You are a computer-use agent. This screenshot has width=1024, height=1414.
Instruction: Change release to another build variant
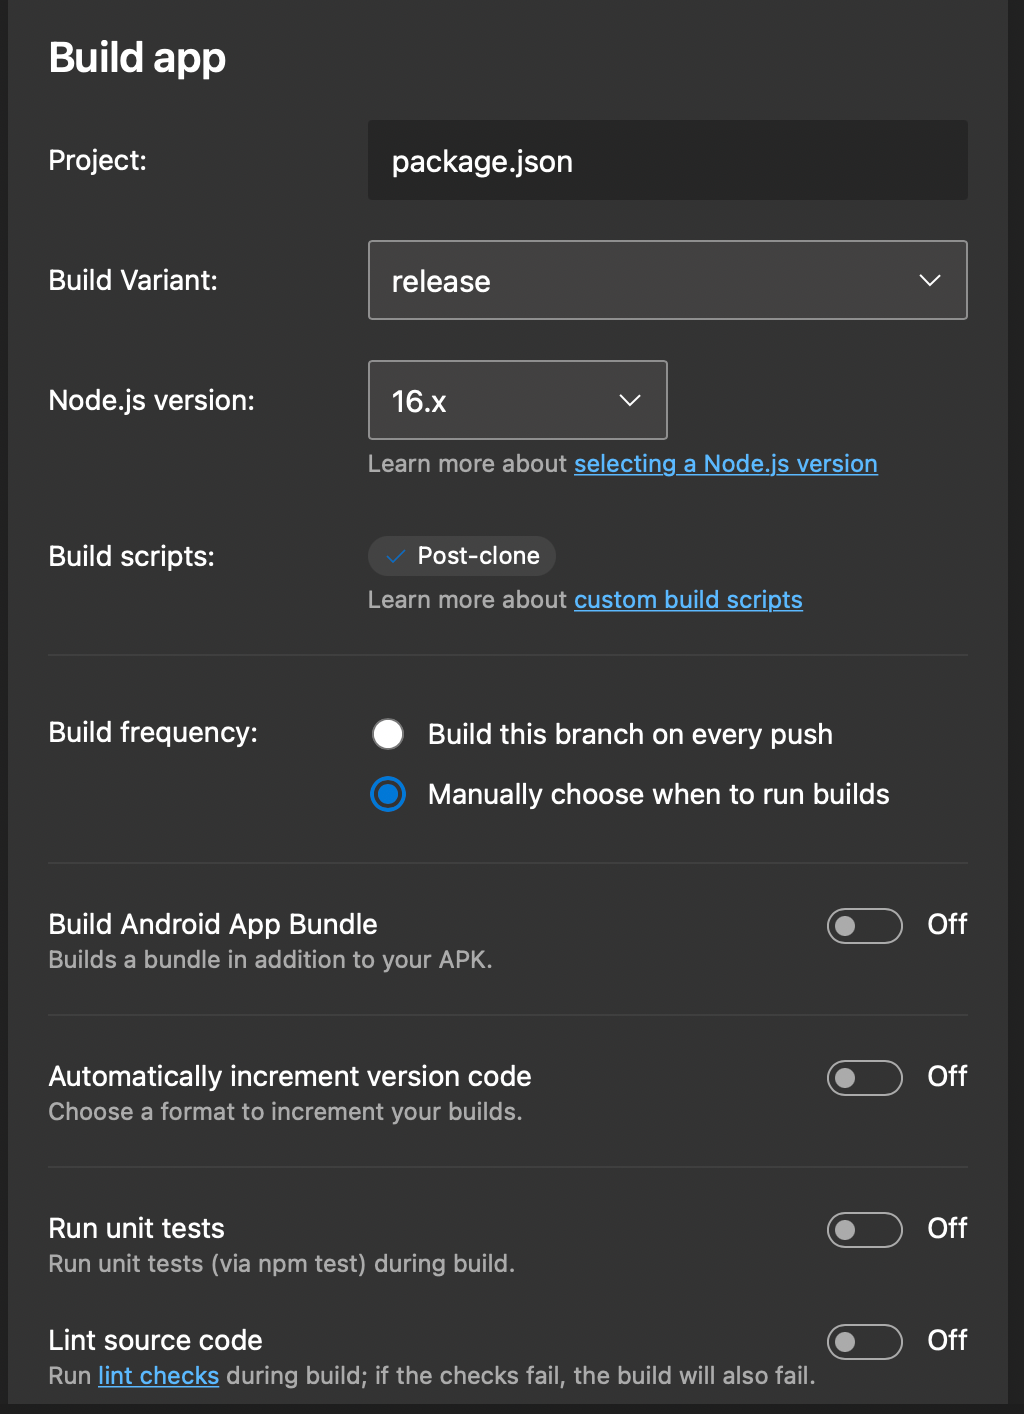tap(667, 281)
